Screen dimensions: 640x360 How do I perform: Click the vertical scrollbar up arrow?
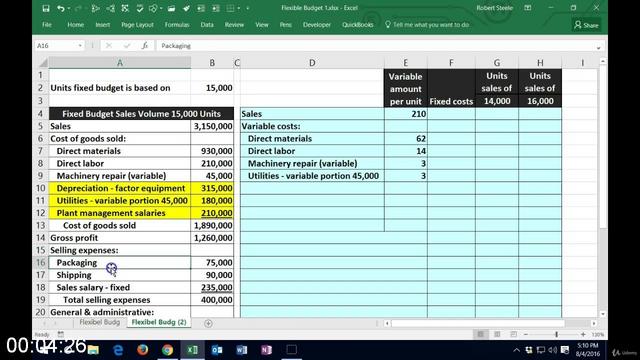pos(603,61)
